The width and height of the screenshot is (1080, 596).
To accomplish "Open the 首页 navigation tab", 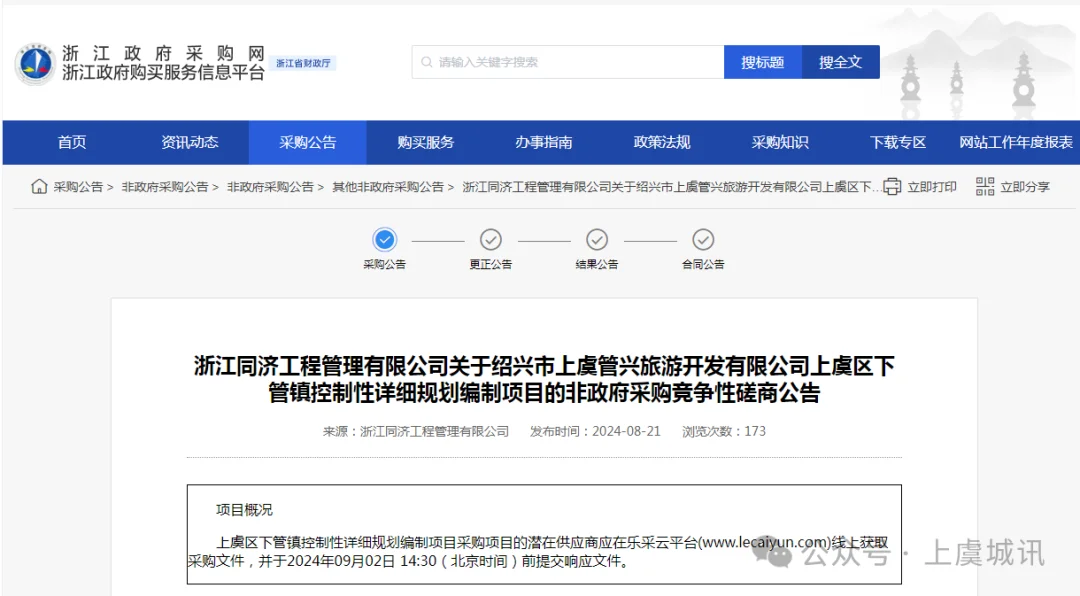I will click(x=72, y=143).
